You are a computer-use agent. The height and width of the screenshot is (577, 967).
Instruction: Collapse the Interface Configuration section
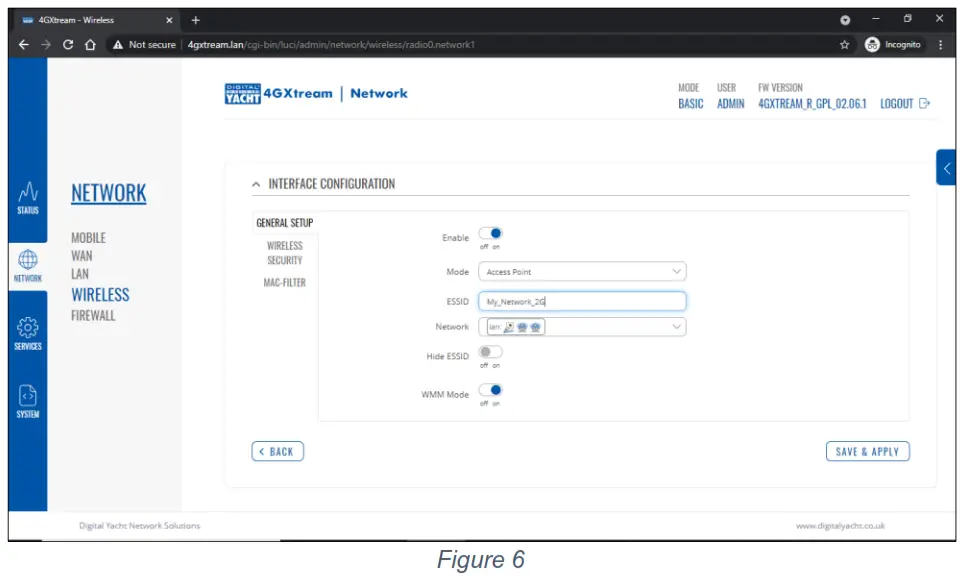pyautogui.click(x=256, y=184)
